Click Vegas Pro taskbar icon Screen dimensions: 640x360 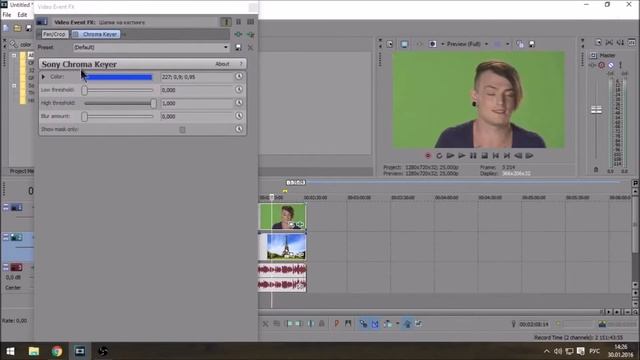click(80, 351)
